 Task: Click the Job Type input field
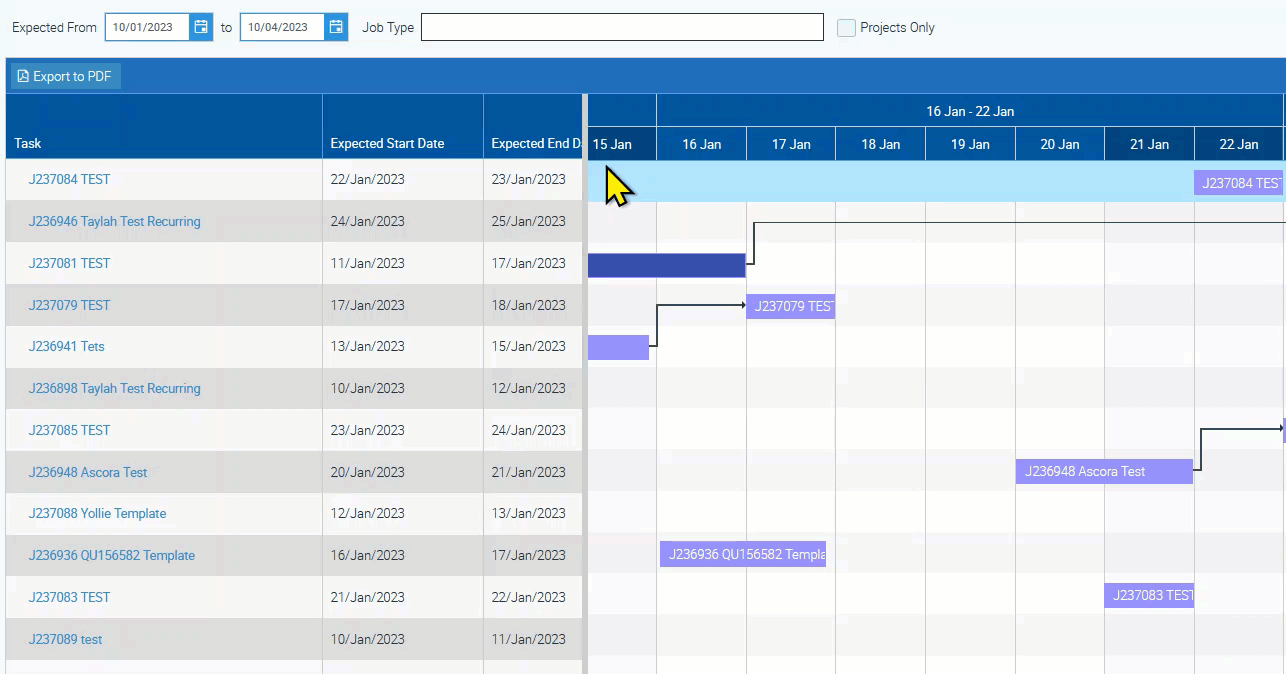click(x=622, y=28)
